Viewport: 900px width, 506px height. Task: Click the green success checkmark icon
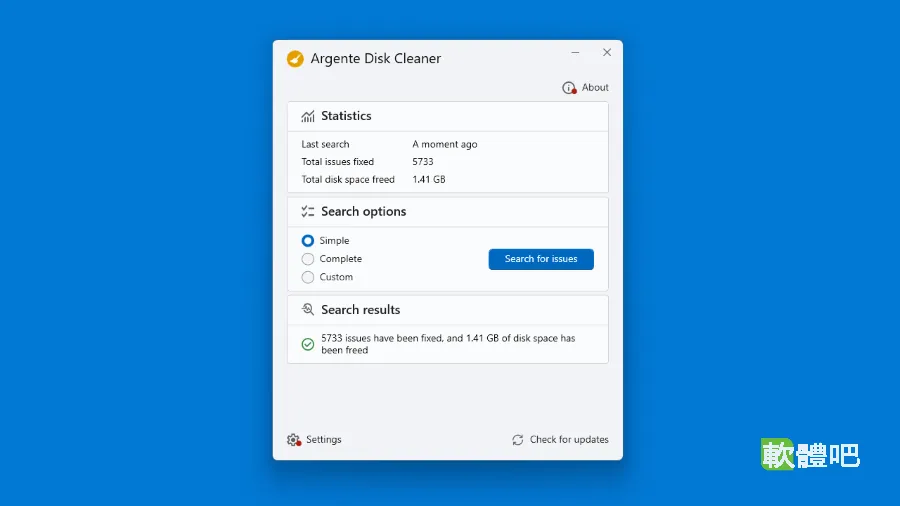pos(308,344)
